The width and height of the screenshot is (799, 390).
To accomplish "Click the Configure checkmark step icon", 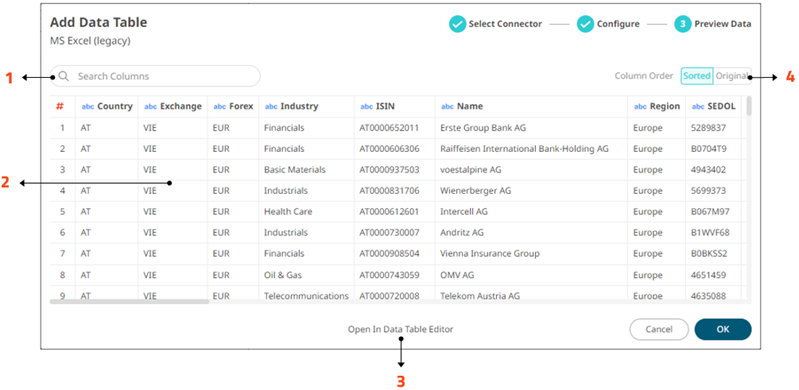I will click(585, 23).
